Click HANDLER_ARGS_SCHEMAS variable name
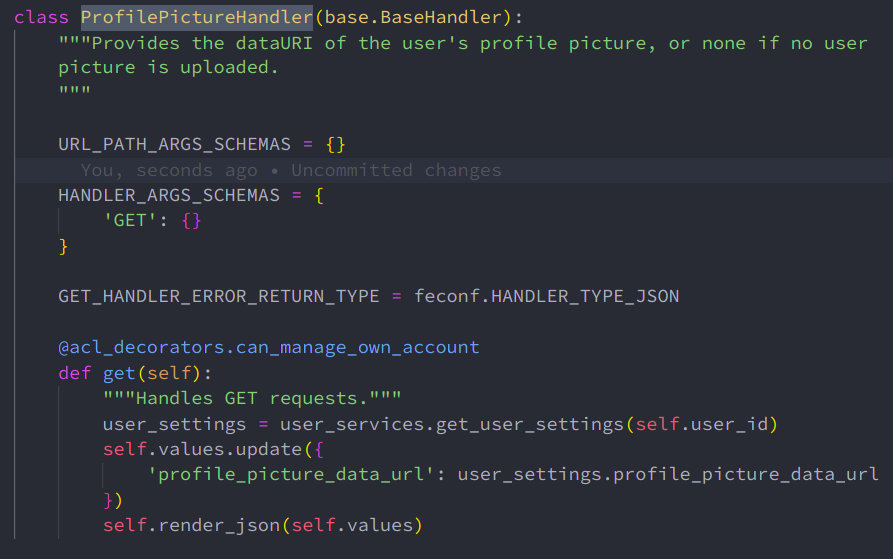This screenshot has height=559, width=893. coord(169,195)
